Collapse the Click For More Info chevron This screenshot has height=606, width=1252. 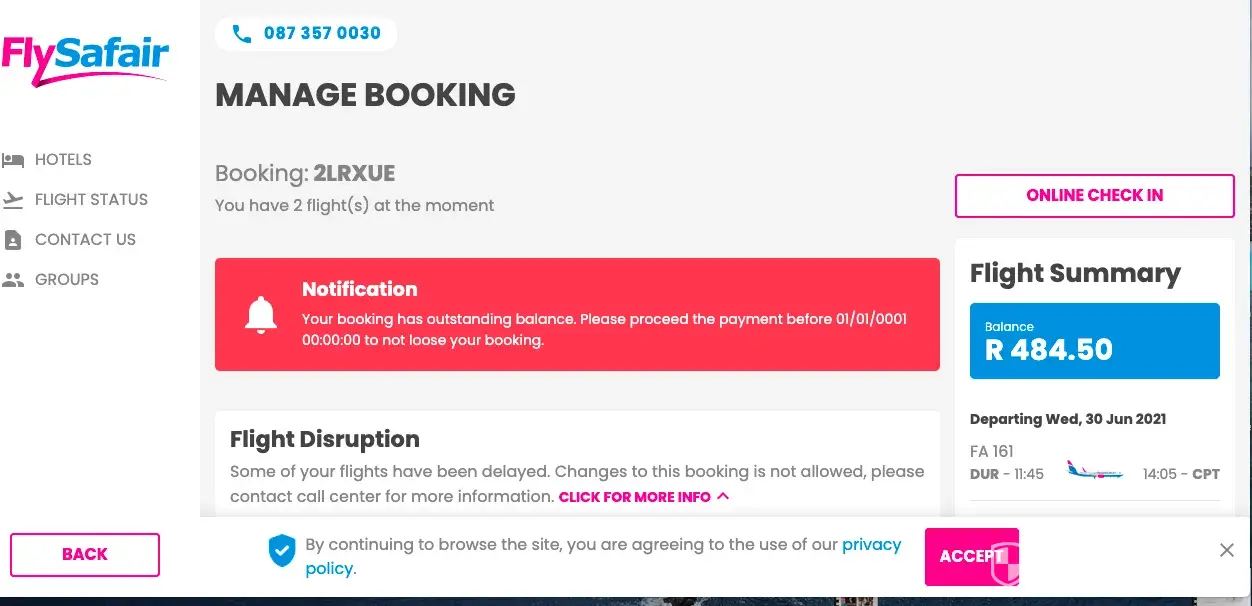[723, 496]
